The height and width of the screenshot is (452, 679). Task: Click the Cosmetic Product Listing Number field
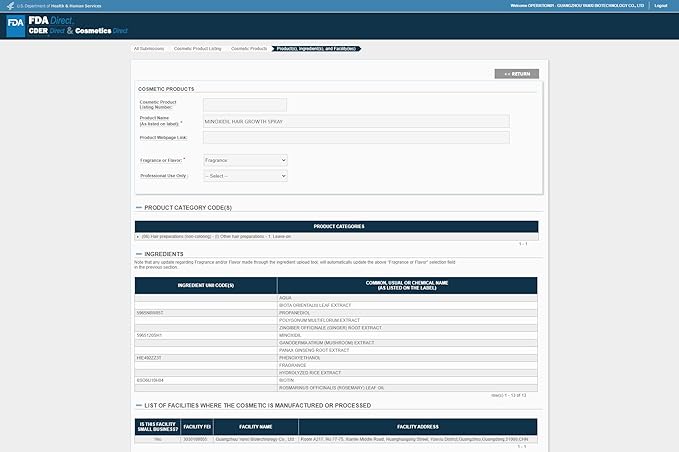245,104
